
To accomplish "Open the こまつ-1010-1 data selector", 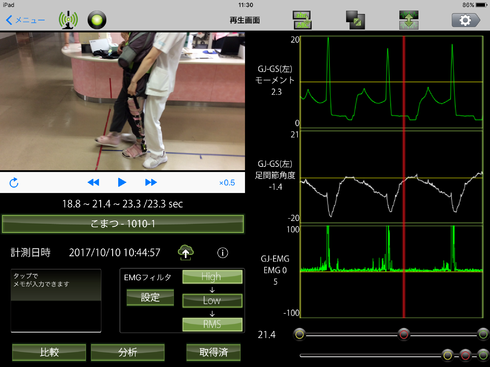I will [x=123, y=224].
